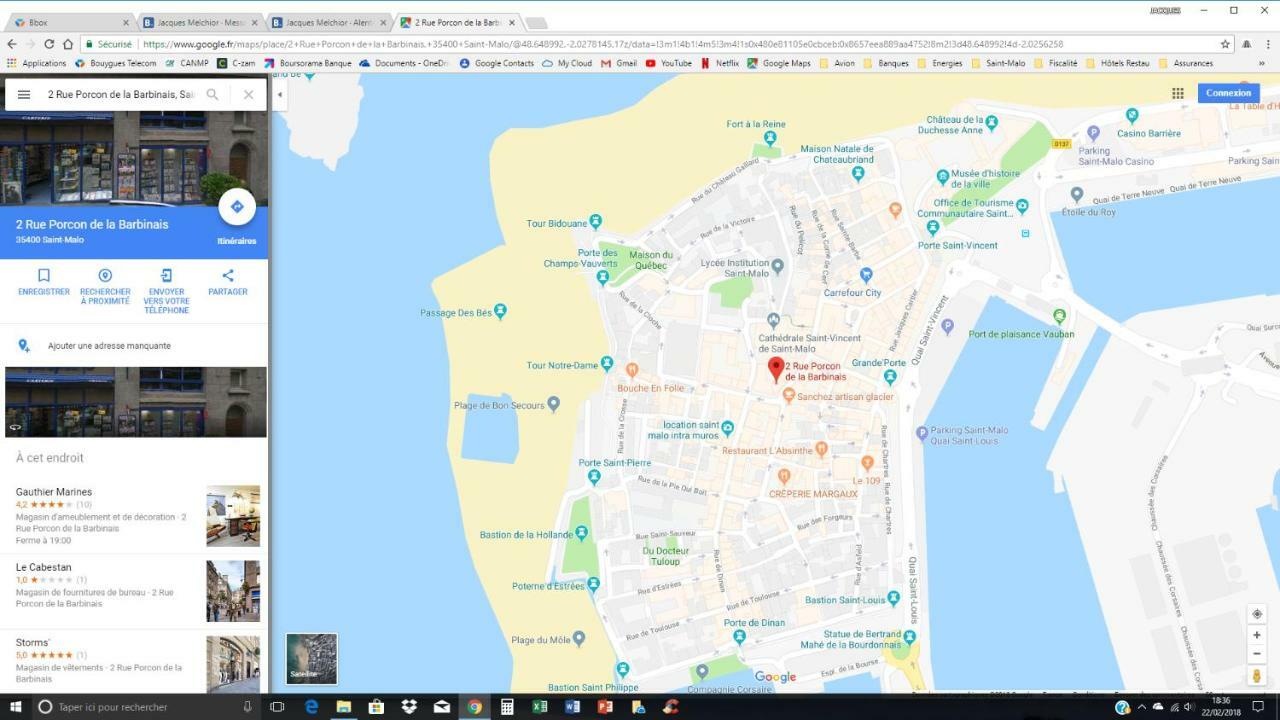Collapse the side panel with the arrow
The width and height of the screenshot is (1280, 720).
pyautogui.click(x=279, y=95)
